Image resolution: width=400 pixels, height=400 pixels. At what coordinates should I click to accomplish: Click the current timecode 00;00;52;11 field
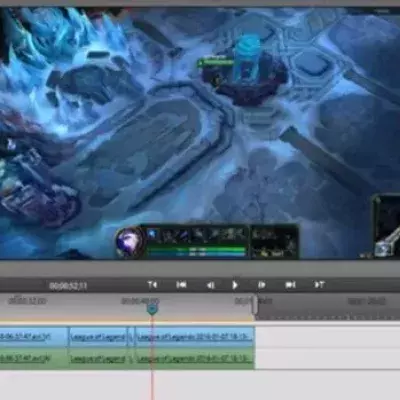pyautogui.click(x=68, y=286)
